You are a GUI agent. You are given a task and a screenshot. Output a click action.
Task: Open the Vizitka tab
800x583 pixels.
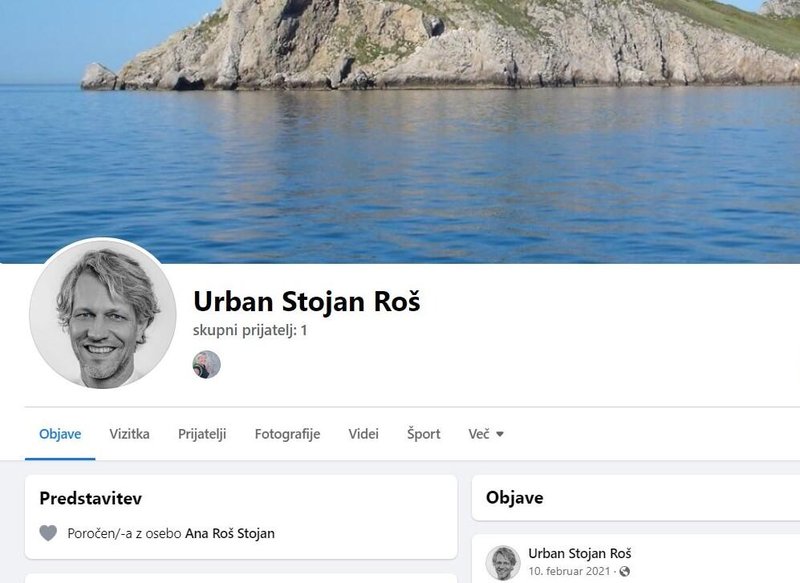[130, 434]
